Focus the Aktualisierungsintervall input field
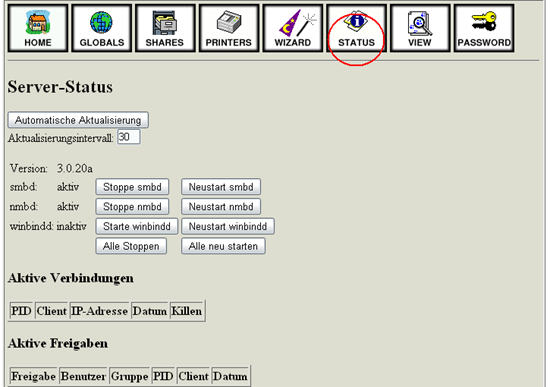The height and width of the screenshot is (387, 550). click(x=129, y=137)
